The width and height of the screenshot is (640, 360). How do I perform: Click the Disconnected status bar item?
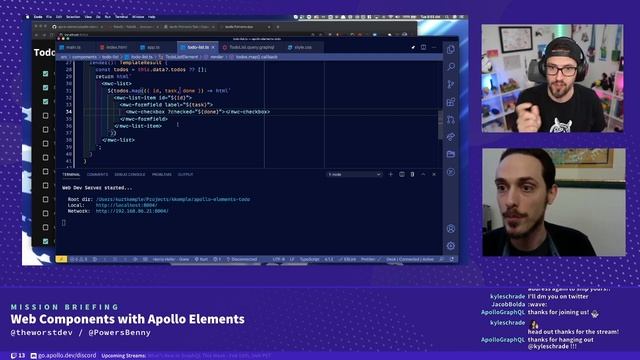click(x=242, y=259)
